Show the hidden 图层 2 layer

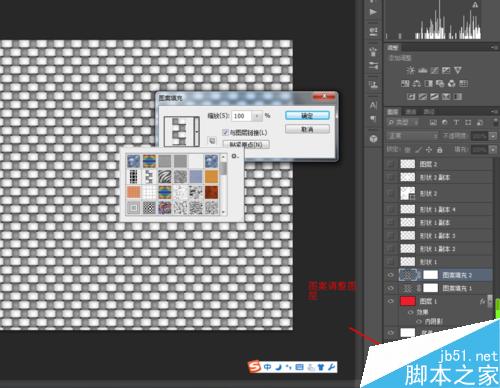[x=391, y=164]
